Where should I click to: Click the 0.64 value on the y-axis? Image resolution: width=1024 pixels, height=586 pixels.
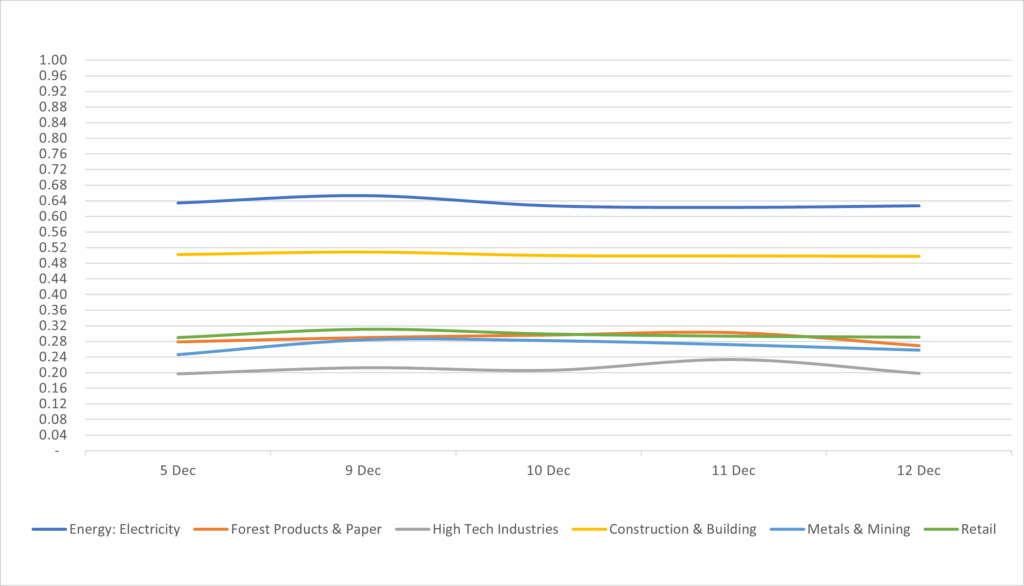tap(52, 201)
